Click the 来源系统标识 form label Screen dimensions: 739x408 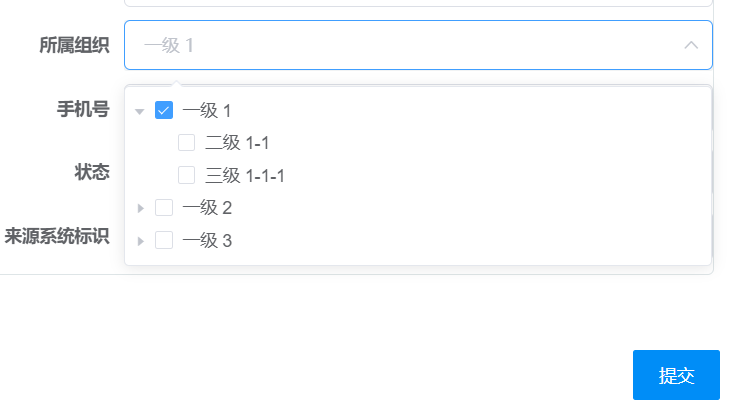tap(57, 236)
